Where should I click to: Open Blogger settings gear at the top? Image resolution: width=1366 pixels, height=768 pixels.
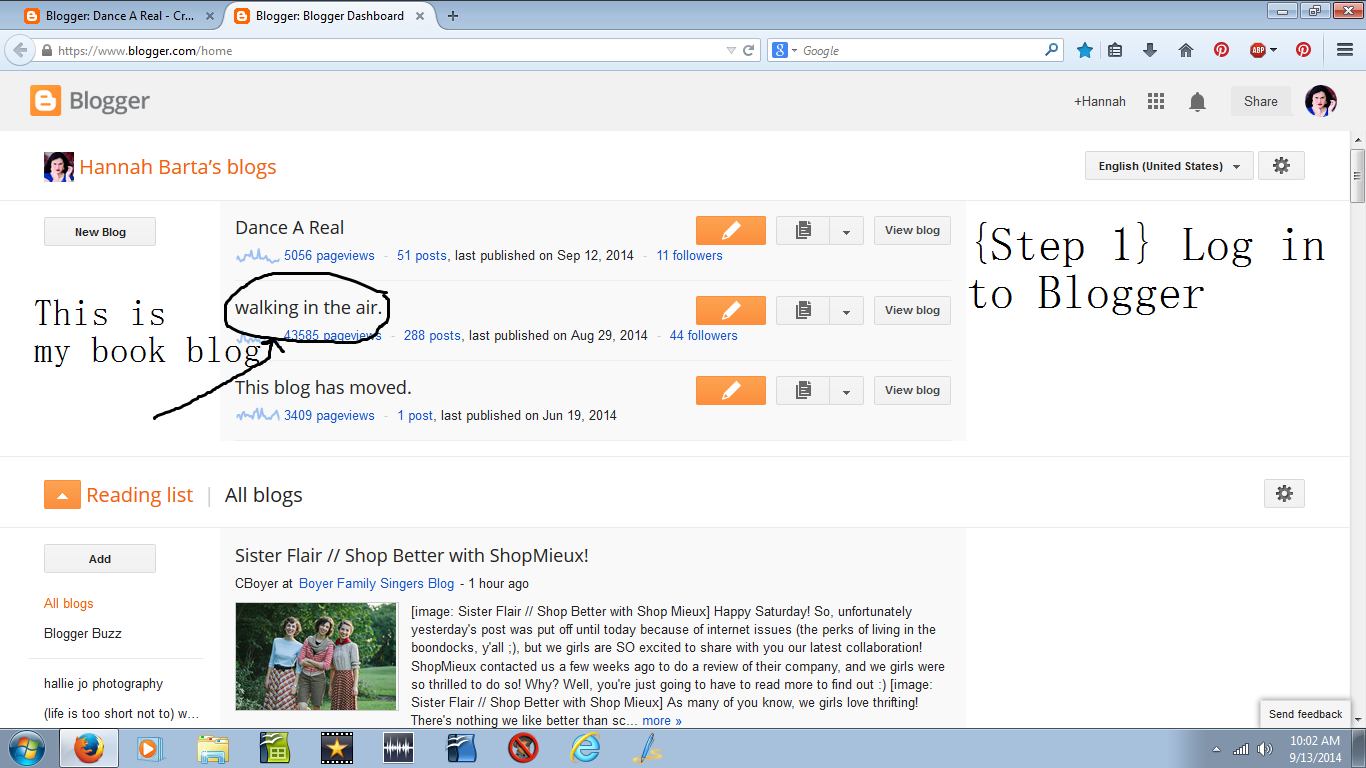coord(1281,166)
